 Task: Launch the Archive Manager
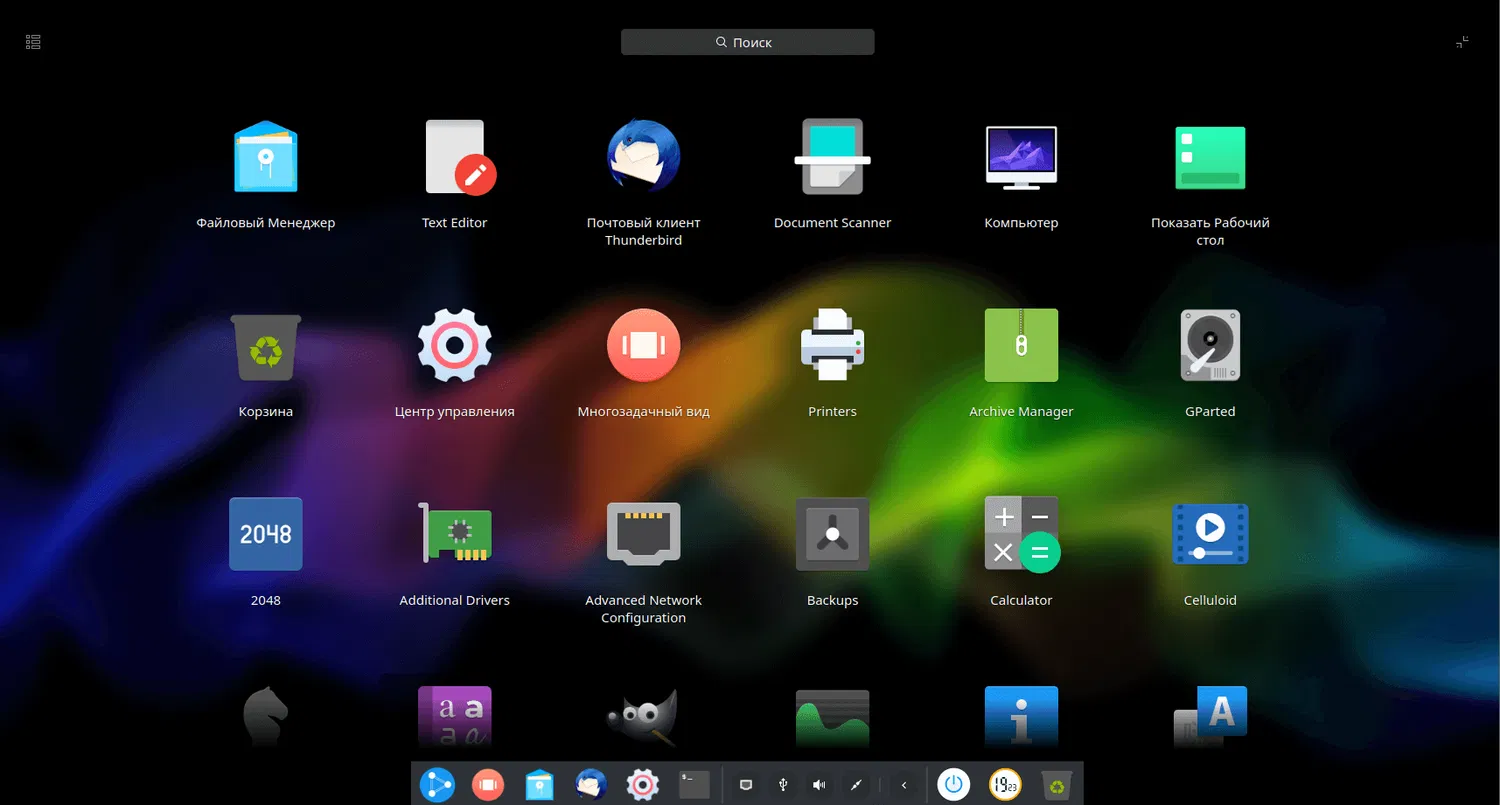[1021, 345]
